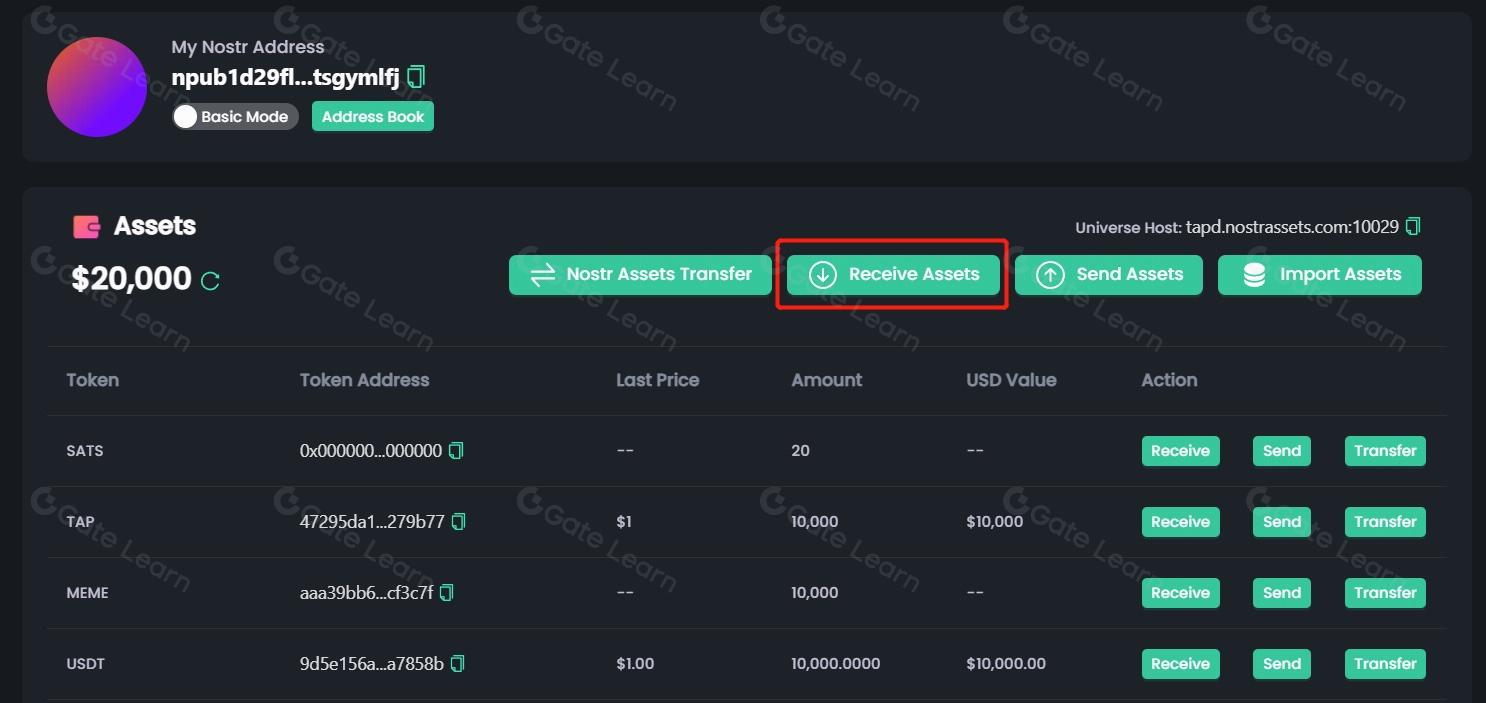Image resolution: width=1486 pixels, height=703 pixels.
Task: Click the Send Assets button
Action: pos(1109,275)
